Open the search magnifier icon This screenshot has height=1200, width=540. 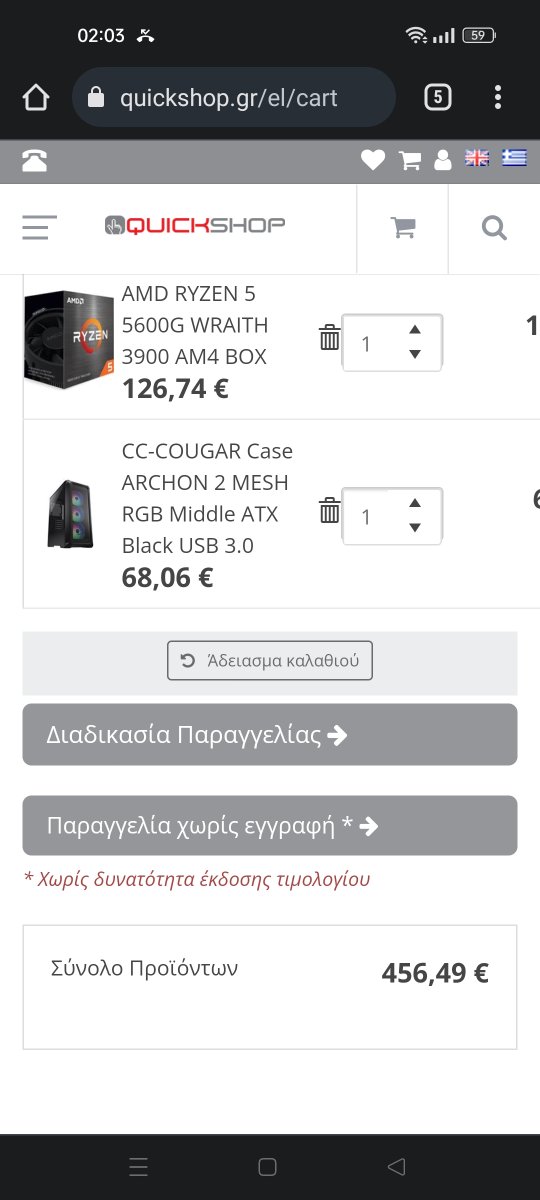coord(494,228)
